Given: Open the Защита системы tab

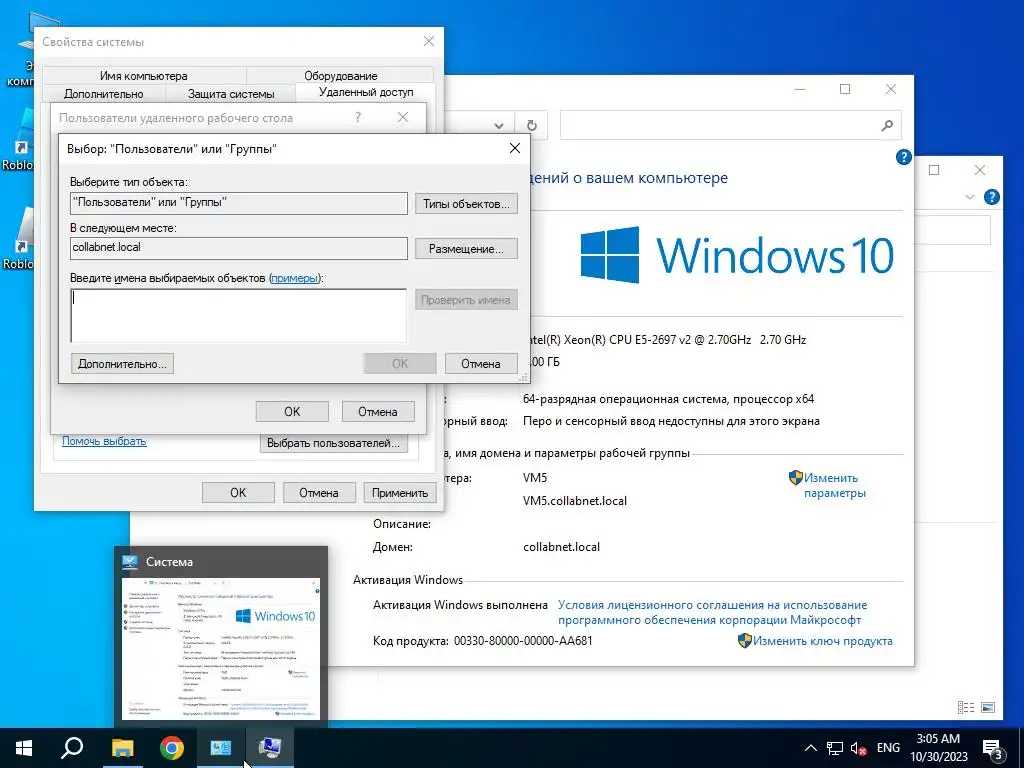Looking at the screenshot, I should [x=231, y=94].
